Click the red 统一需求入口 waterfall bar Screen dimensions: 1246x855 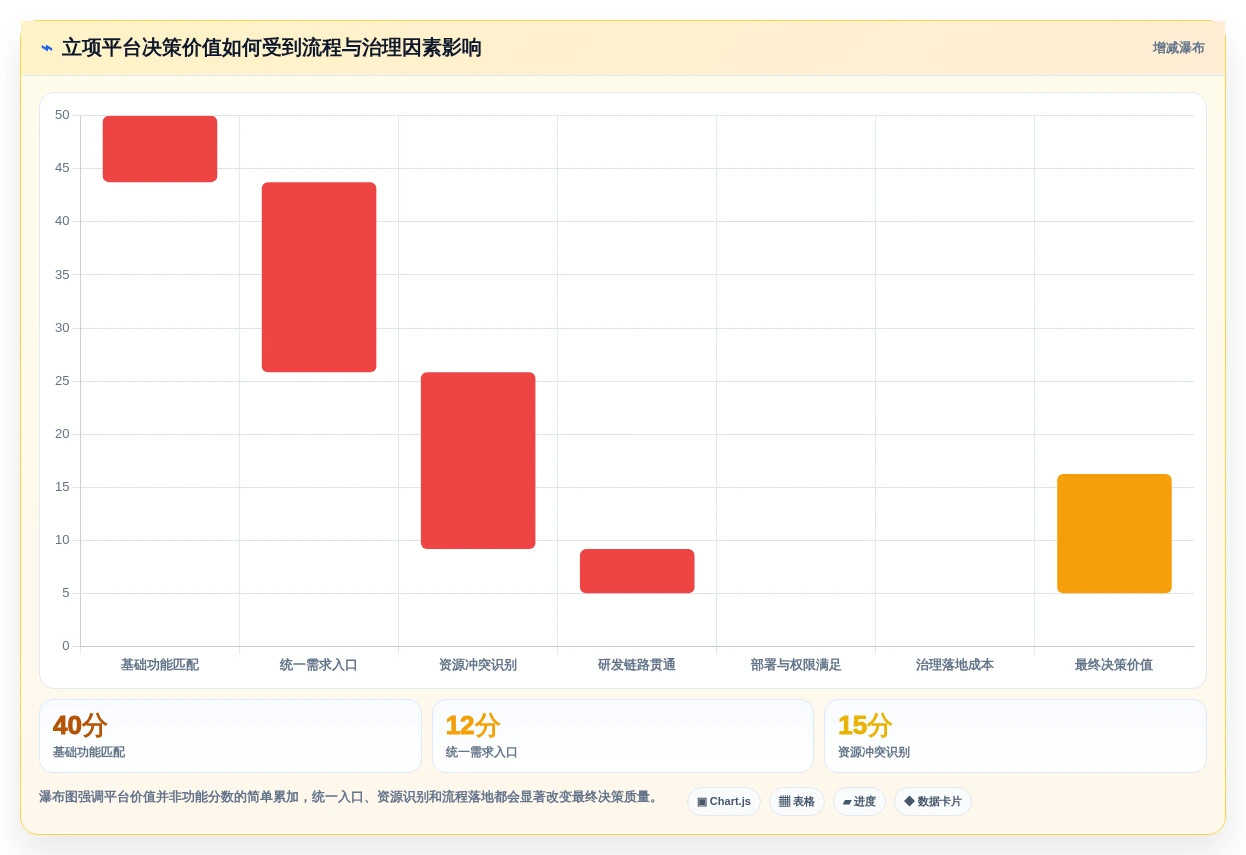click(319, 277)
